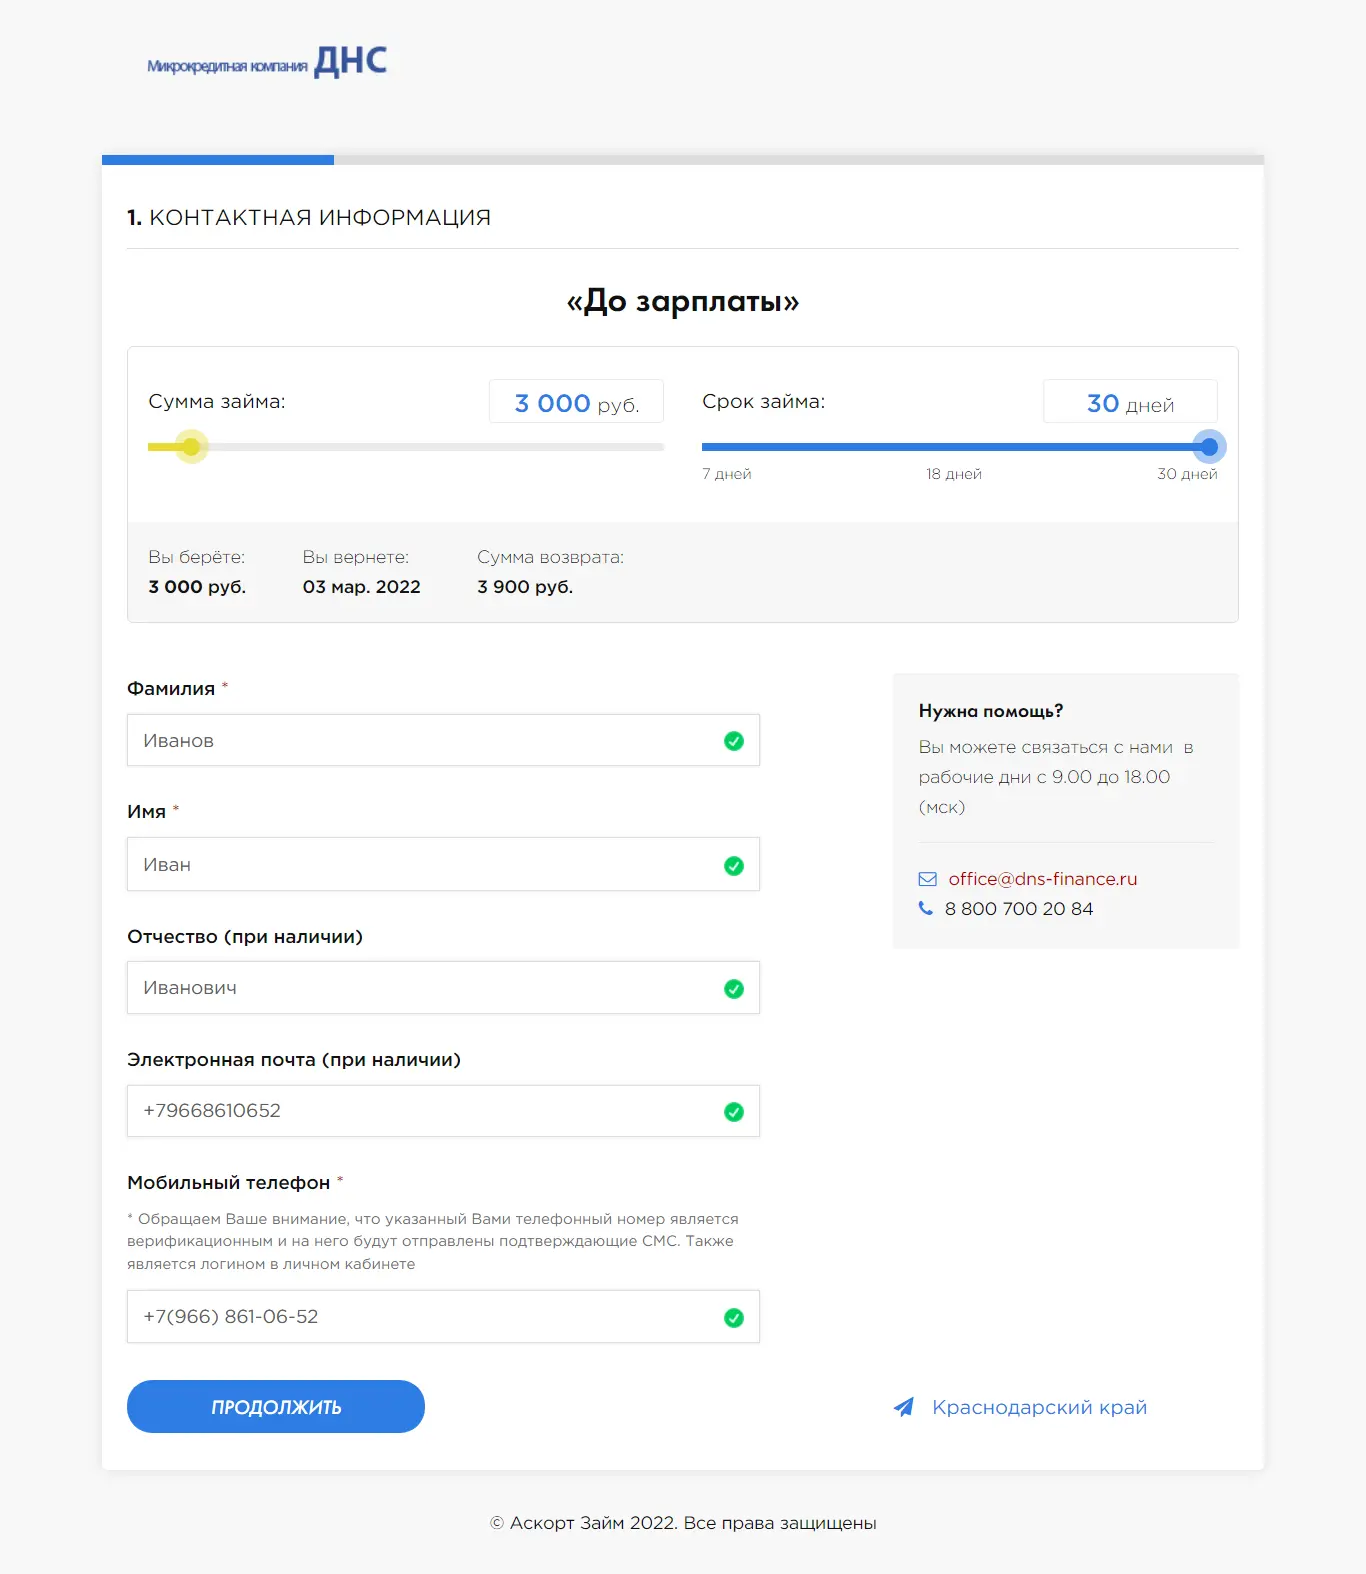Click the 3 000 руб. amount box
The height and width of the screenshot is (1574, 1366).
(576, 402)
